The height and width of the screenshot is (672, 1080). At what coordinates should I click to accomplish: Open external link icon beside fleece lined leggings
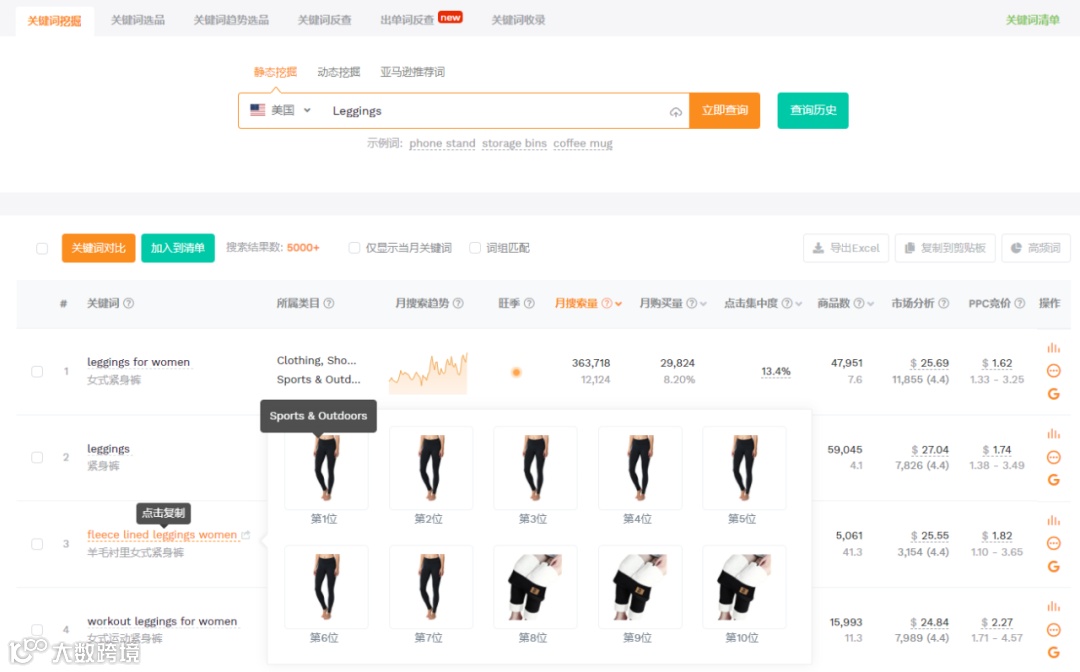[x=246, y=534]
